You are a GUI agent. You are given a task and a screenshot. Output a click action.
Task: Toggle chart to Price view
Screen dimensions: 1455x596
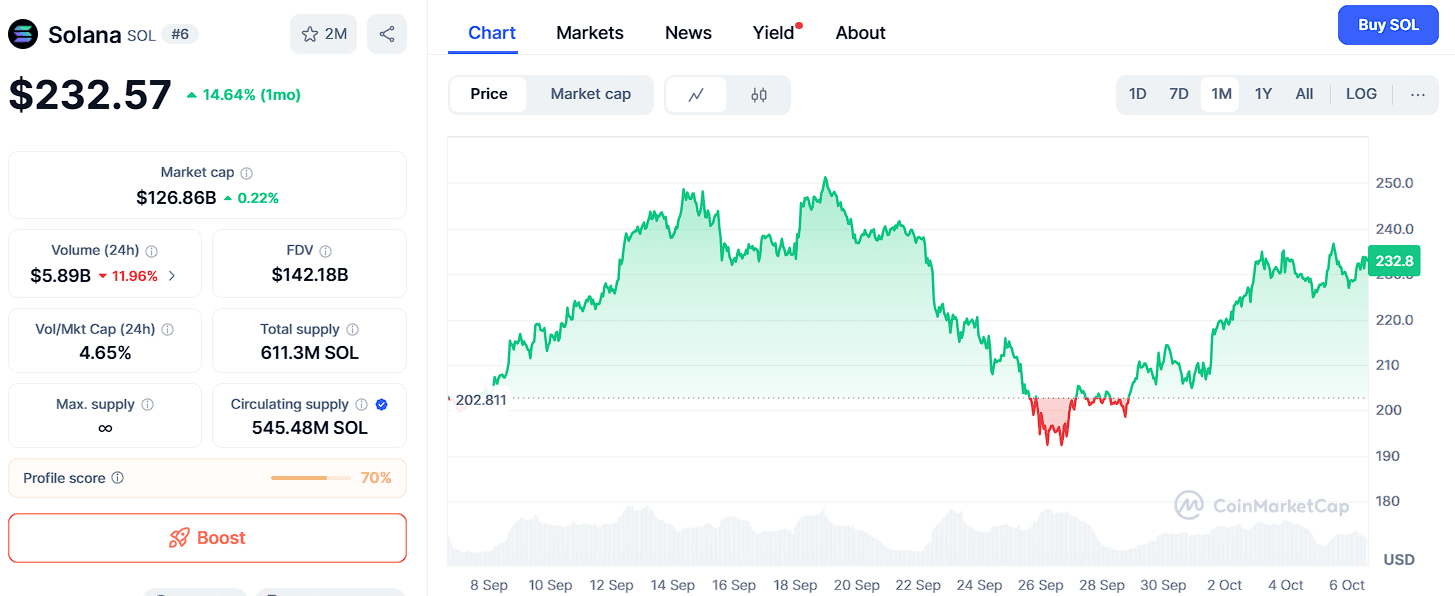click(489, 94)
